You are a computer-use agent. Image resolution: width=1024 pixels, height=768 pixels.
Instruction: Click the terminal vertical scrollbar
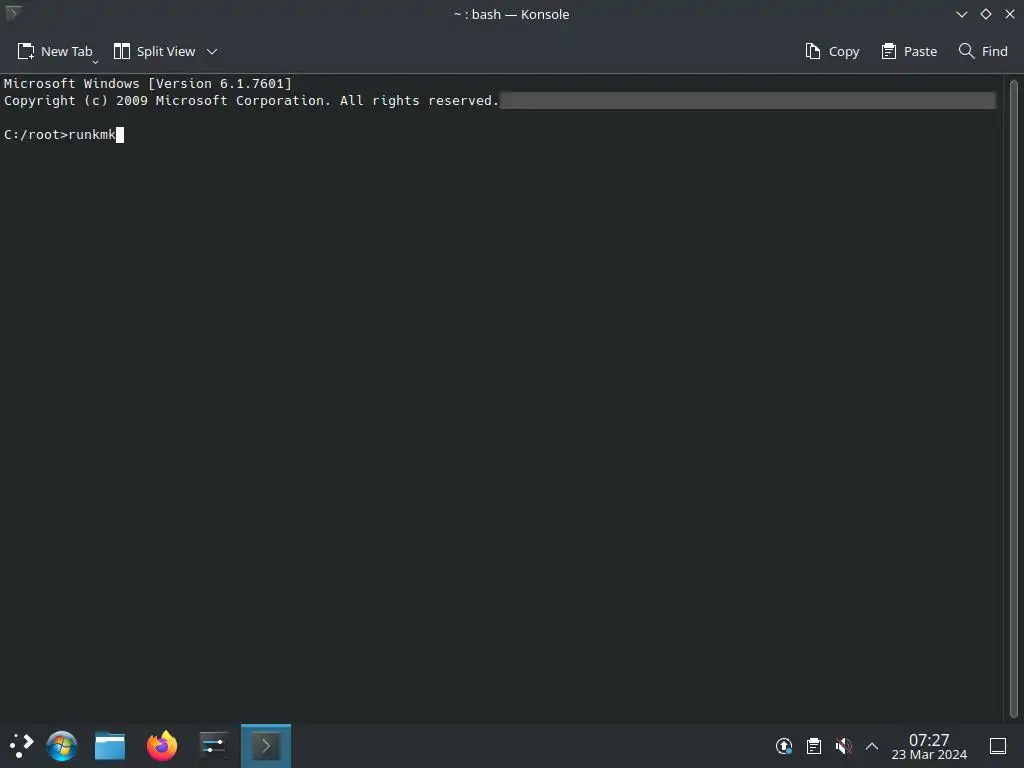tap(1014, 398)
